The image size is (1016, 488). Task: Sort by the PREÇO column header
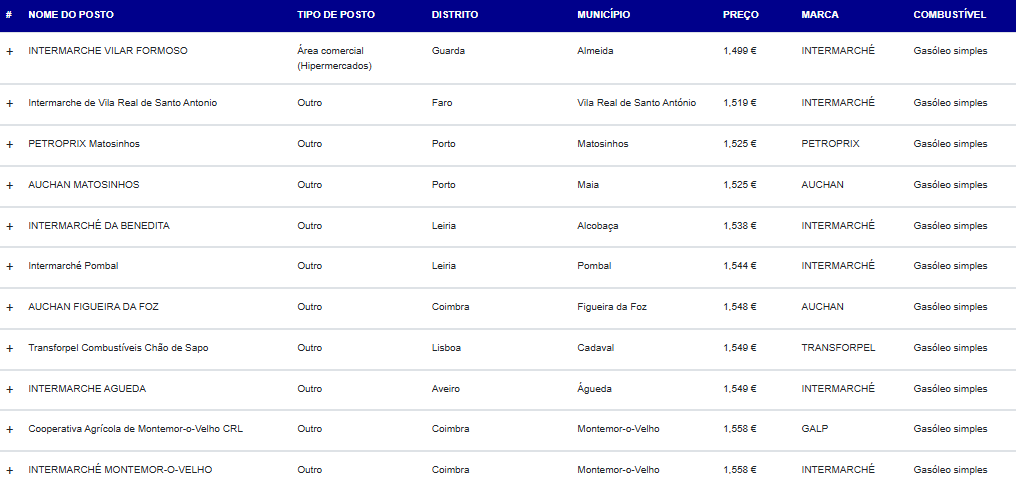click(741, 15)
